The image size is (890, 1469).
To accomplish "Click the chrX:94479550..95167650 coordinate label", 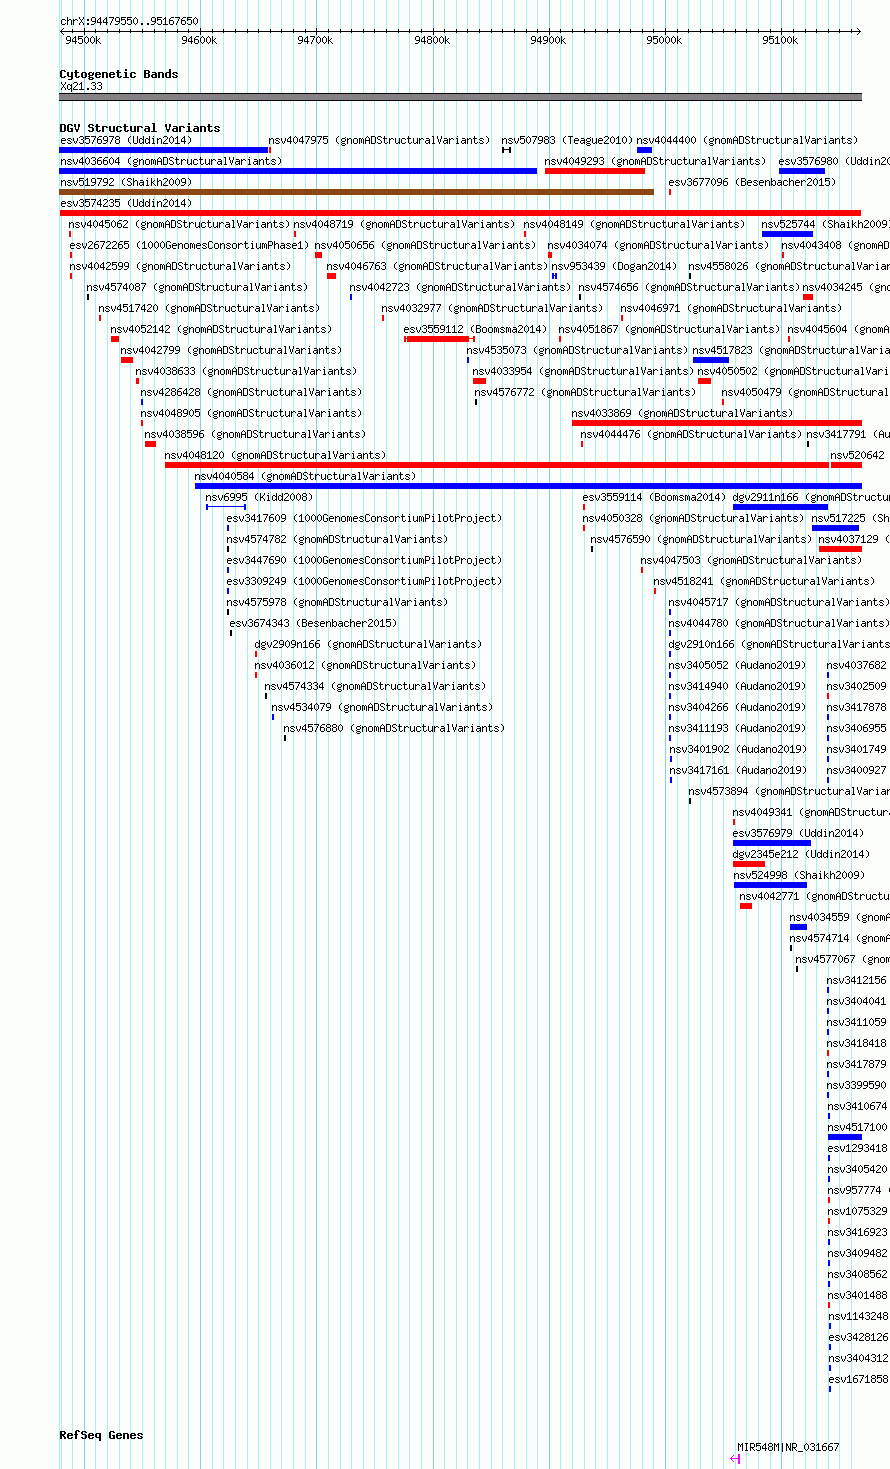I will tap(129, 20).
